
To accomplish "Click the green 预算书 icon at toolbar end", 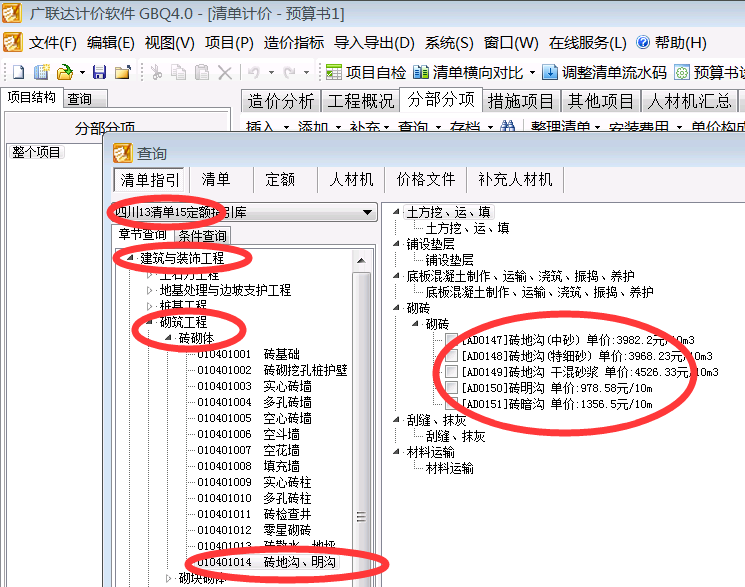I will [x=682, y=72].
